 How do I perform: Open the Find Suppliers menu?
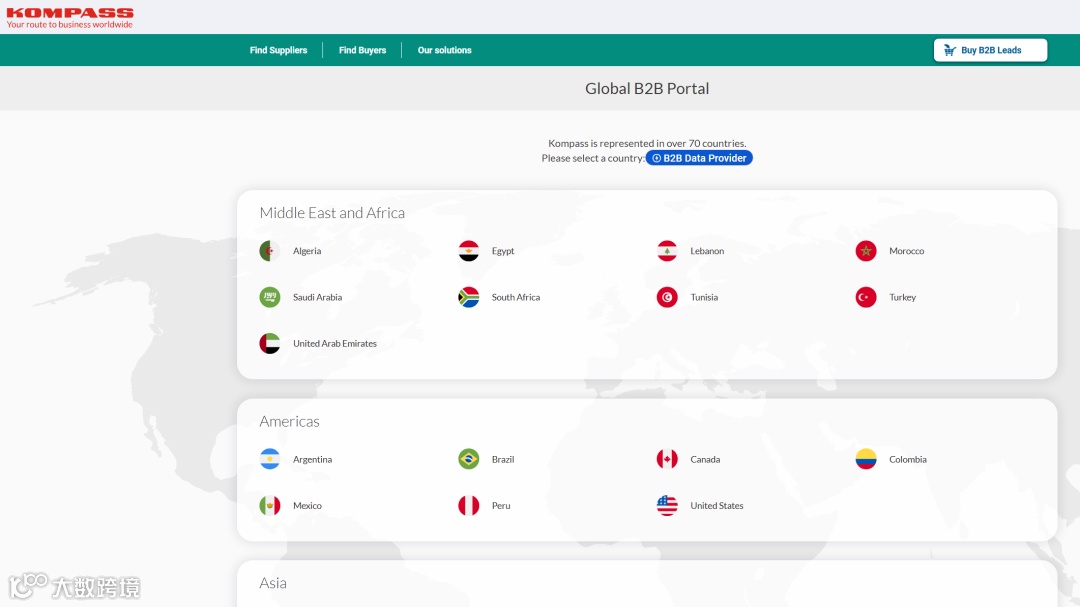coord(278,50)
